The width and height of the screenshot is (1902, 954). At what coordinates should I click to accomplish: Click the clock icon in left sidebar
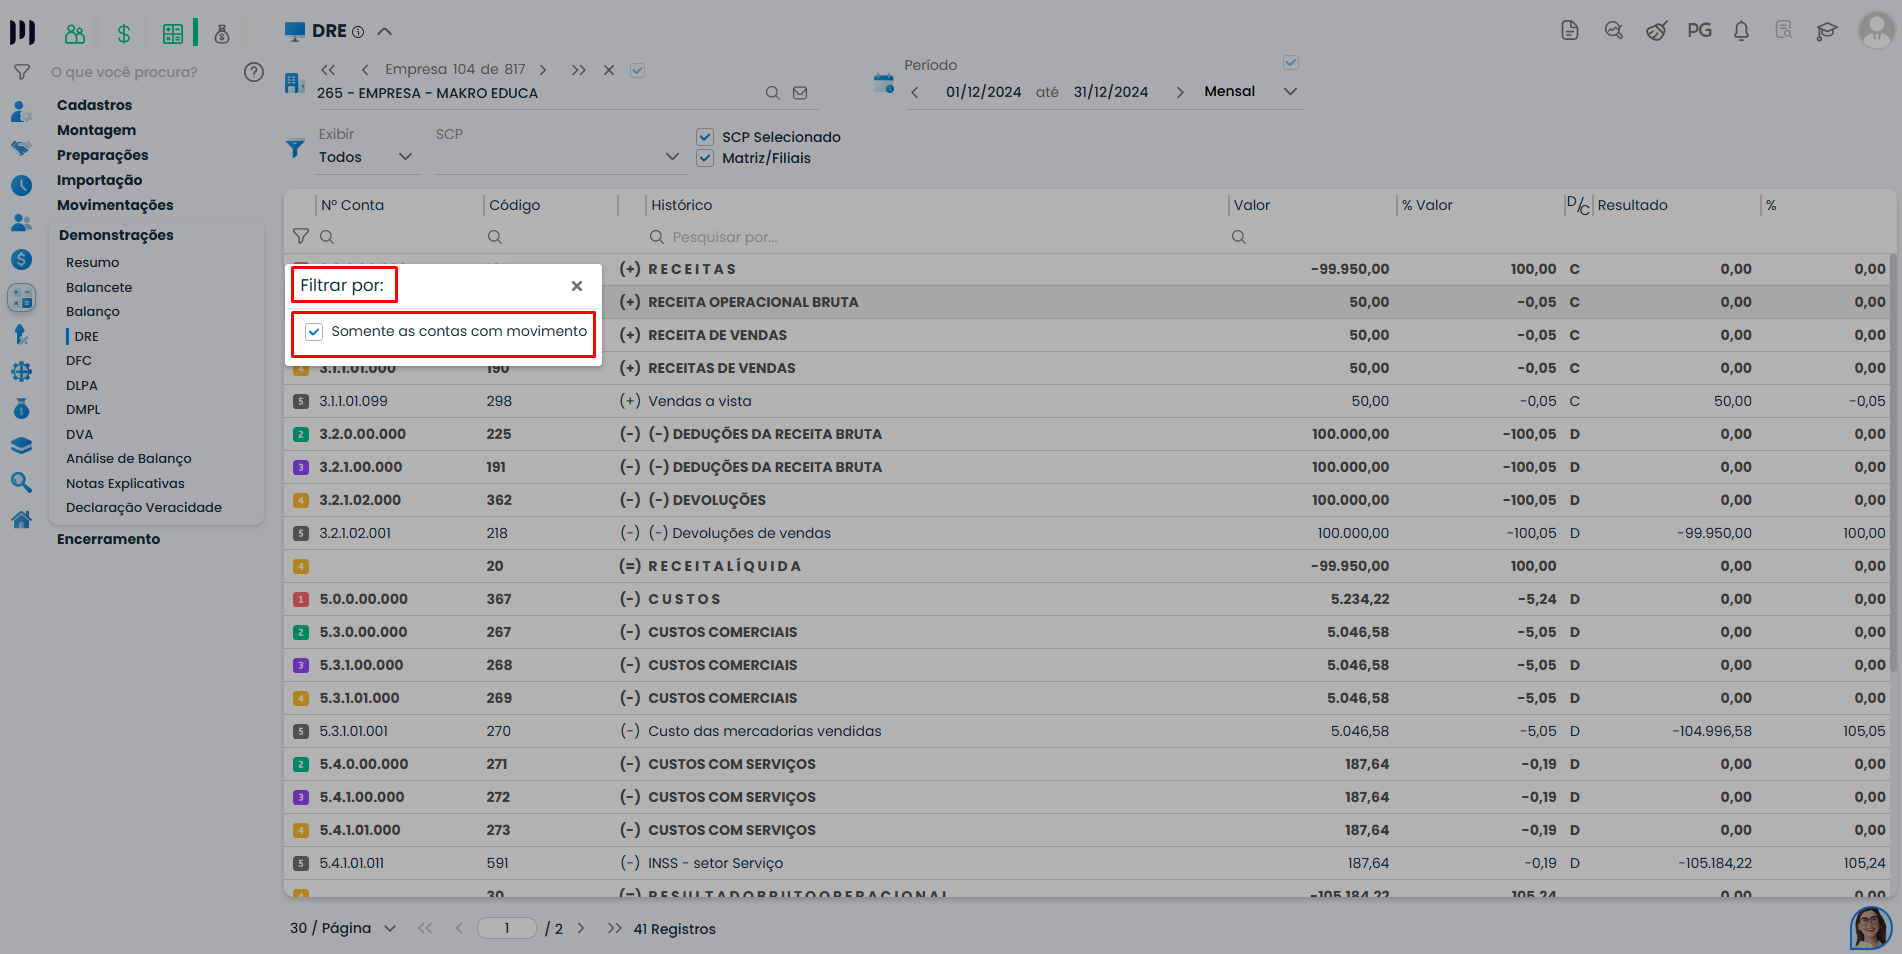21,186
